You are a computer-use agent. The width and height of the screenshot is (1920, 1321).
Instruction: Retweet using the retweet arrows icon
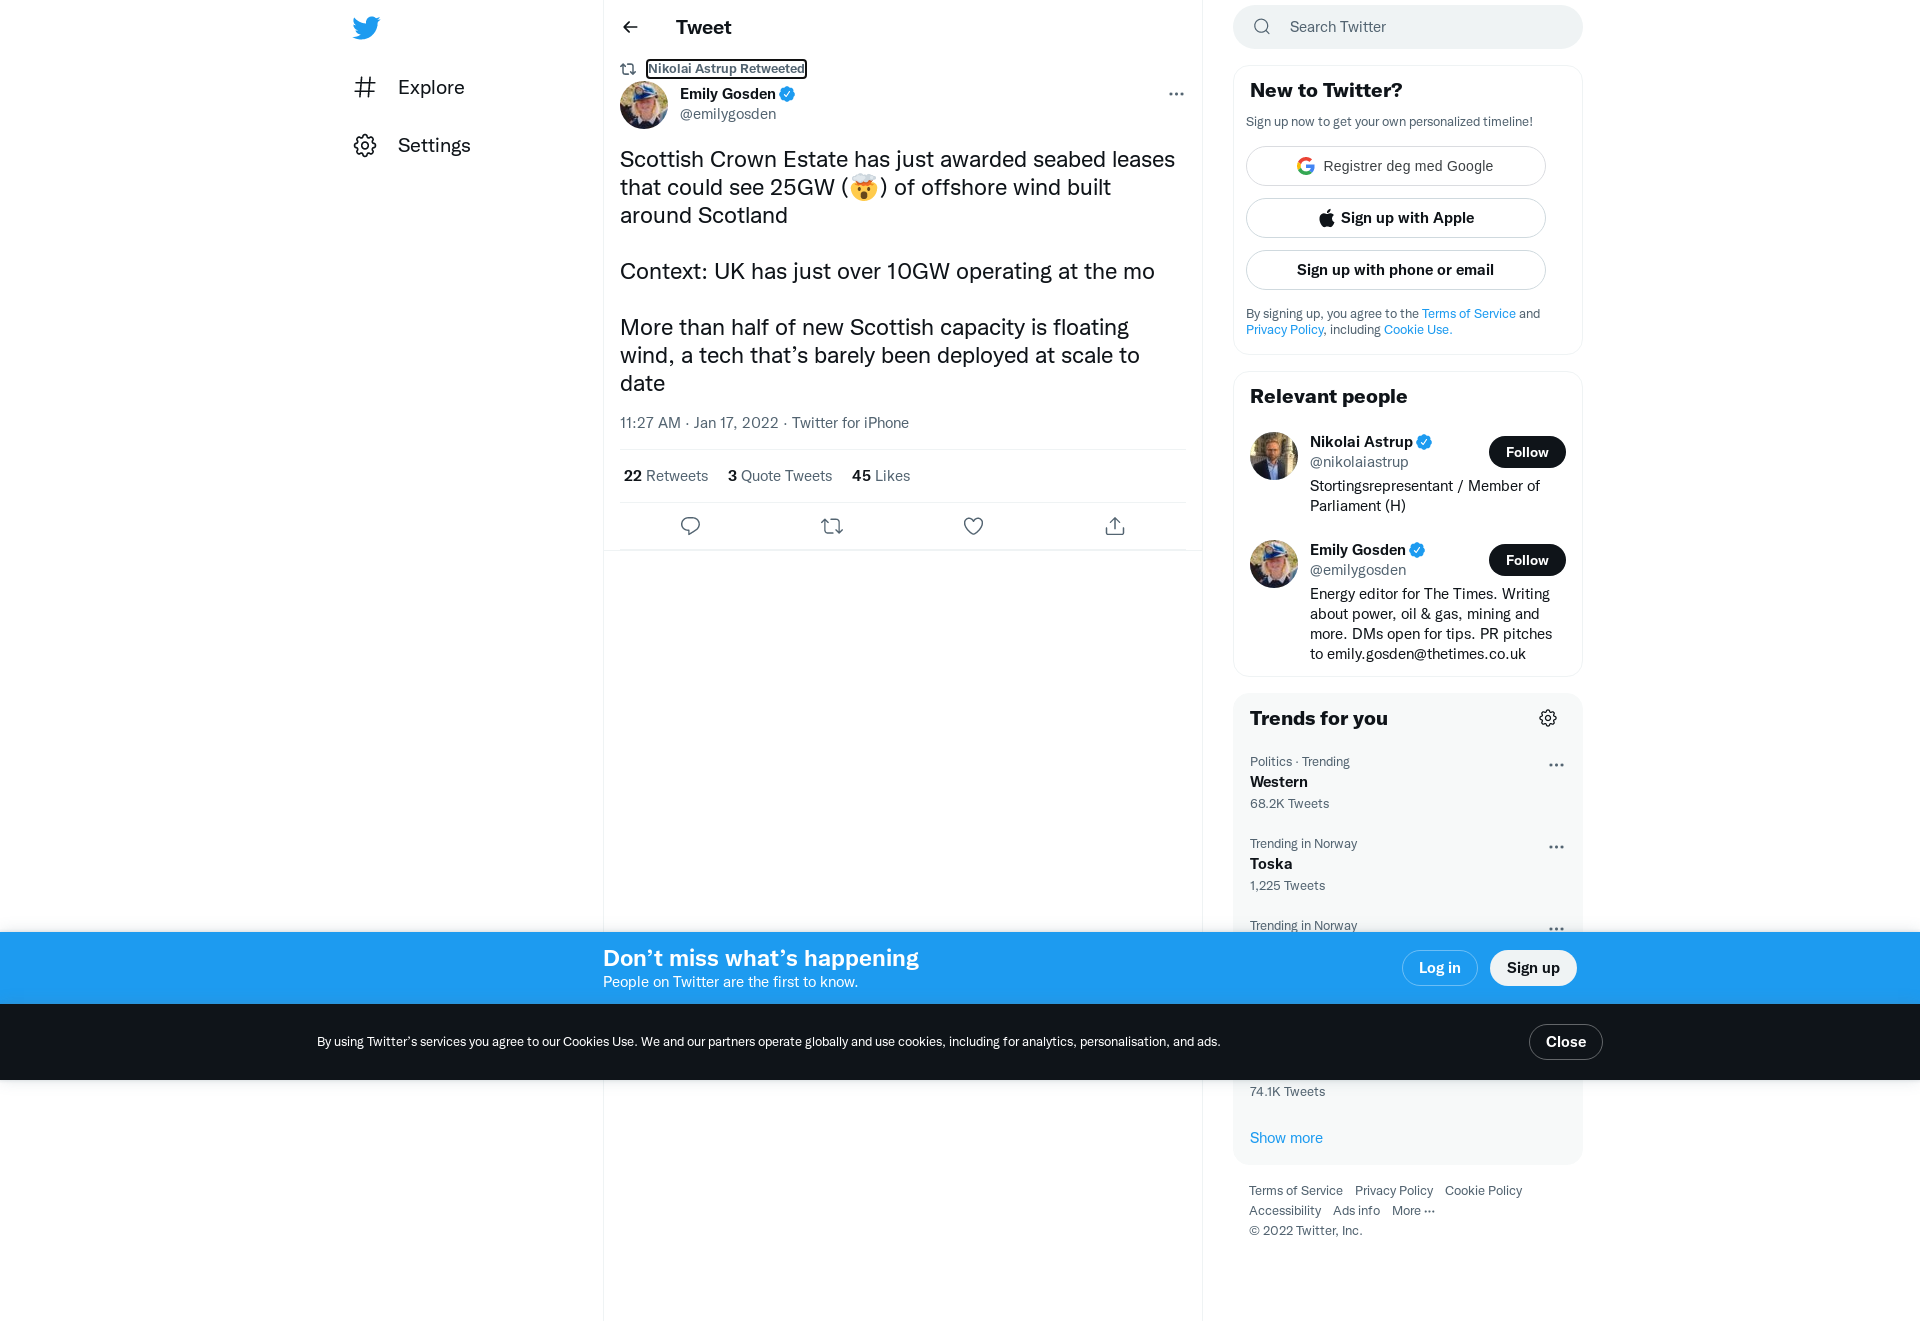coord(832,526)
